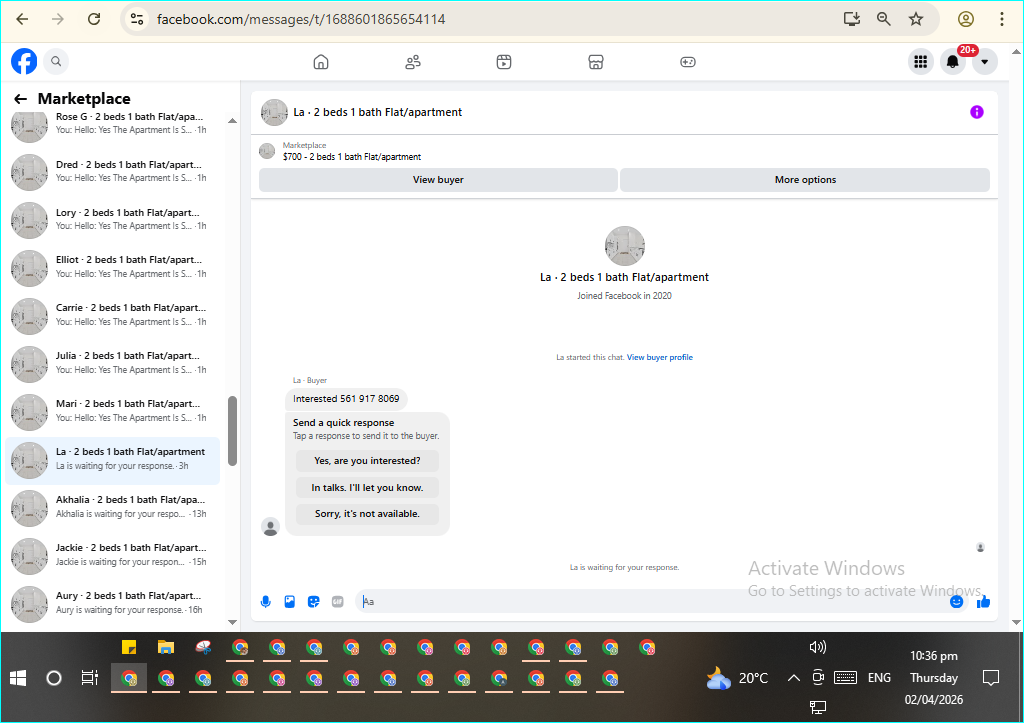Go back with the browser back arrow
This screenshot has width=1024, height=723.
point(22,19)
